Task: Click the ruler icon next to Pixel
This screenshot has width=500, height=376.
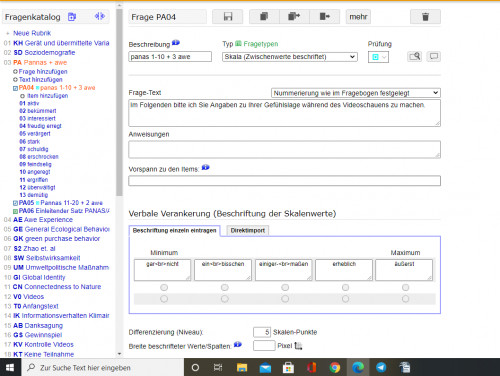Action: coord(298,346)
